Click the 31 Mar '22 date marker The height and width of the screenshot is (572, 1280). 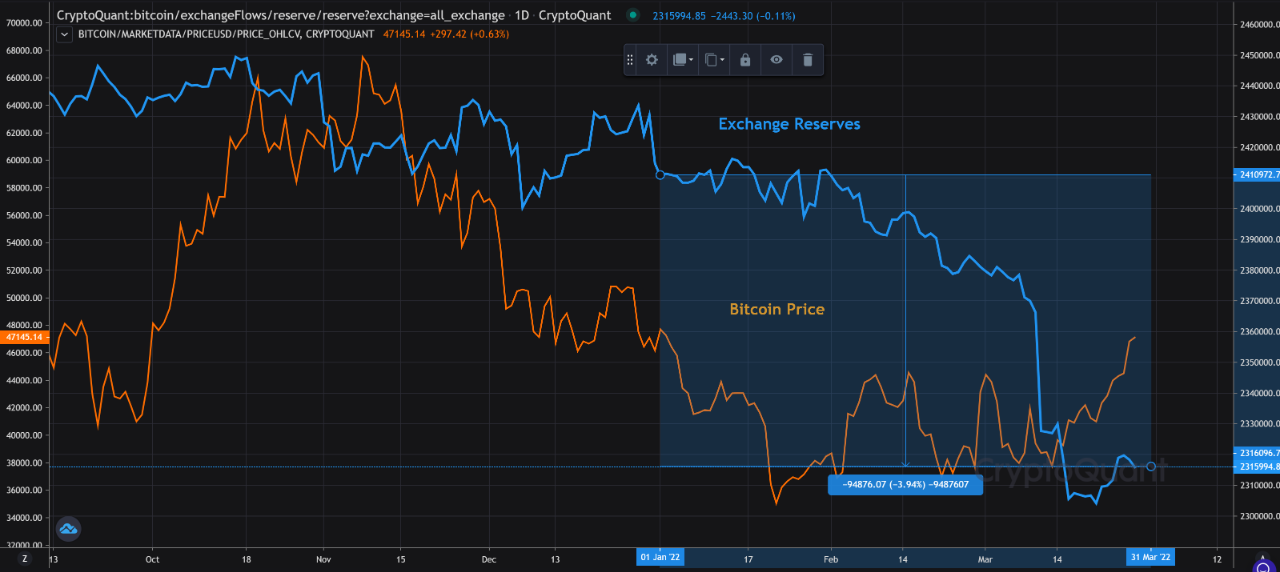(x=1151, y=556)
